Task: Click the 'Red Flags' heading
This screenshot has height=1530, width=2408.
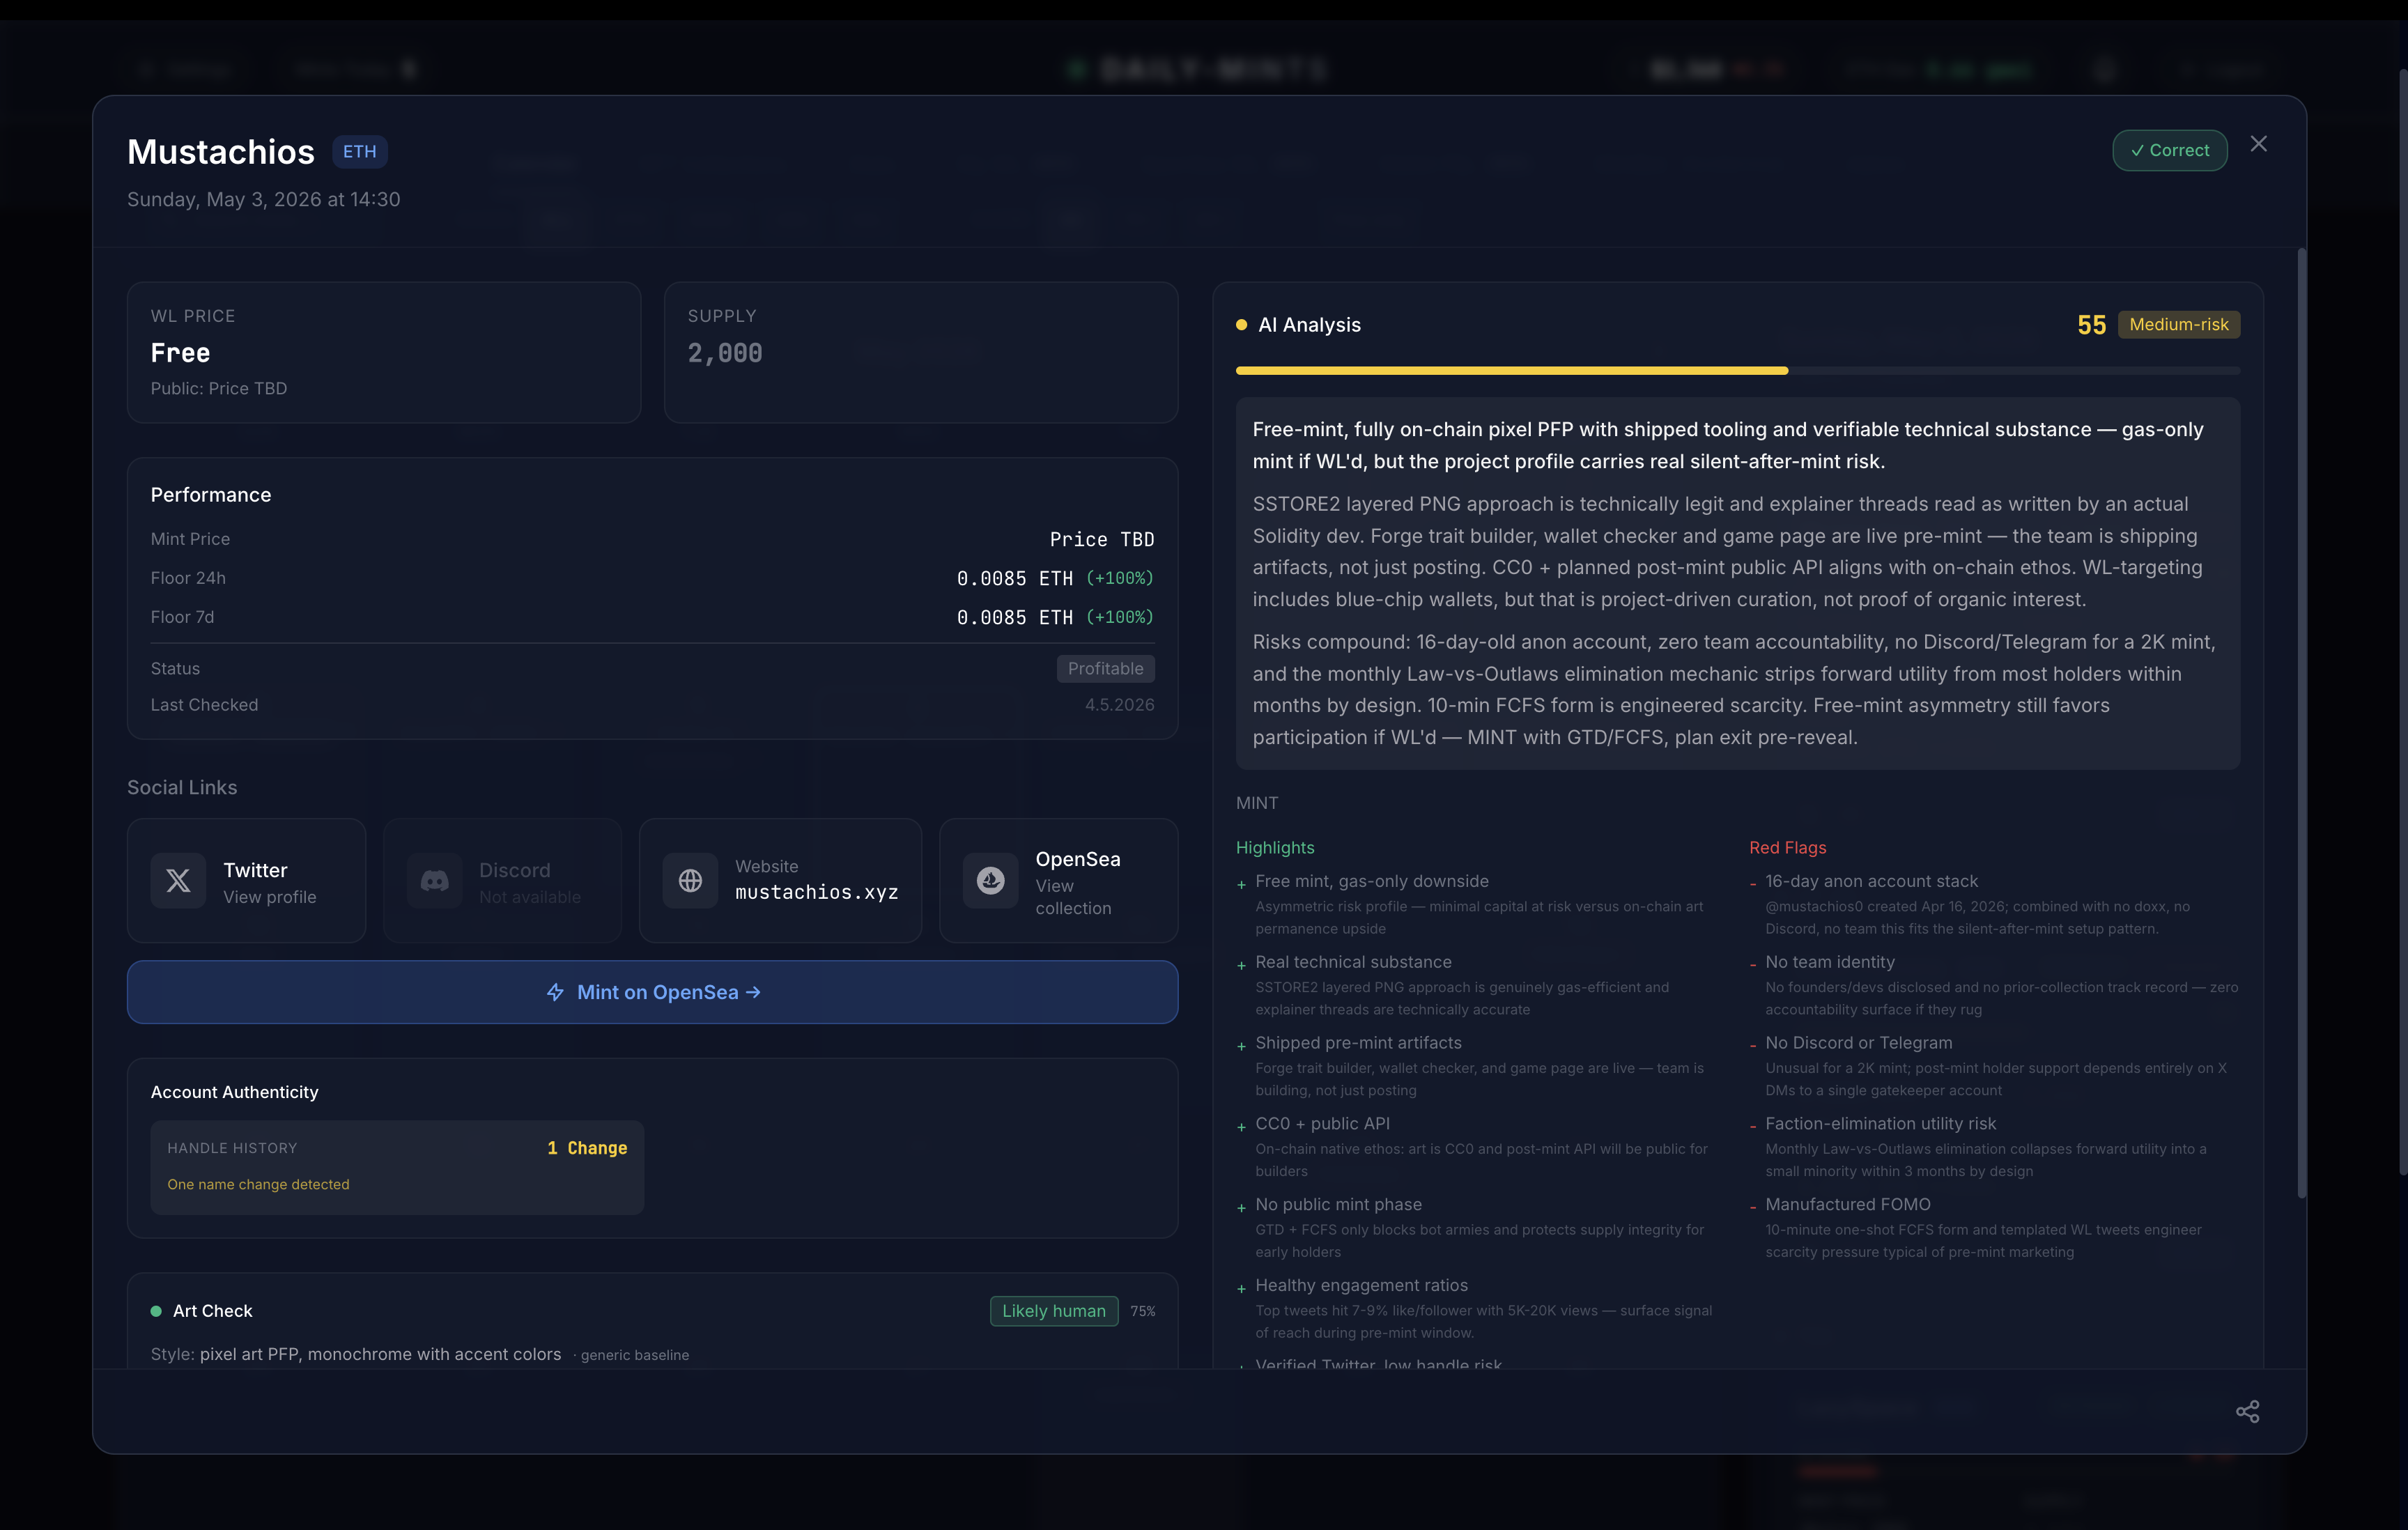Action: point(1788,848)
